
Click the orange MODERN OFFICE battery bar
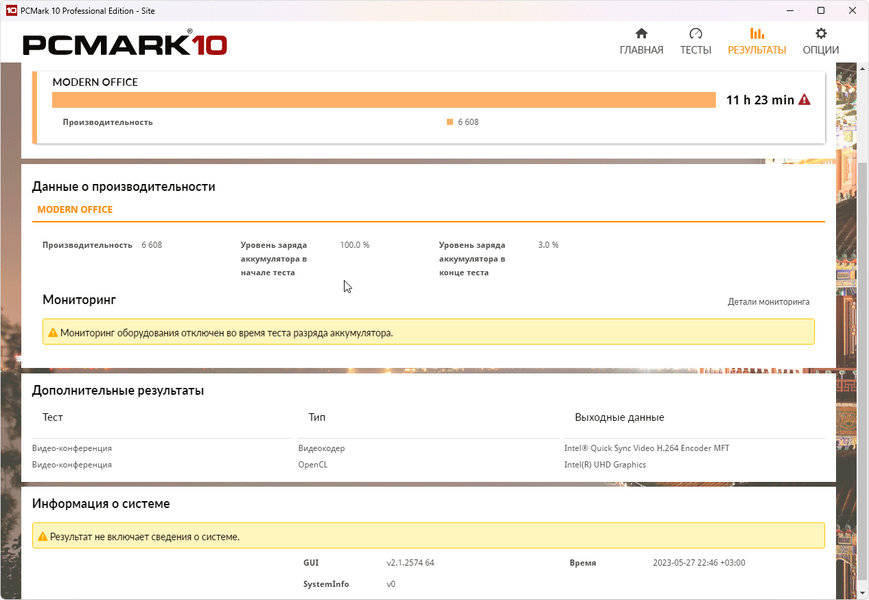(x=384, y=100)
